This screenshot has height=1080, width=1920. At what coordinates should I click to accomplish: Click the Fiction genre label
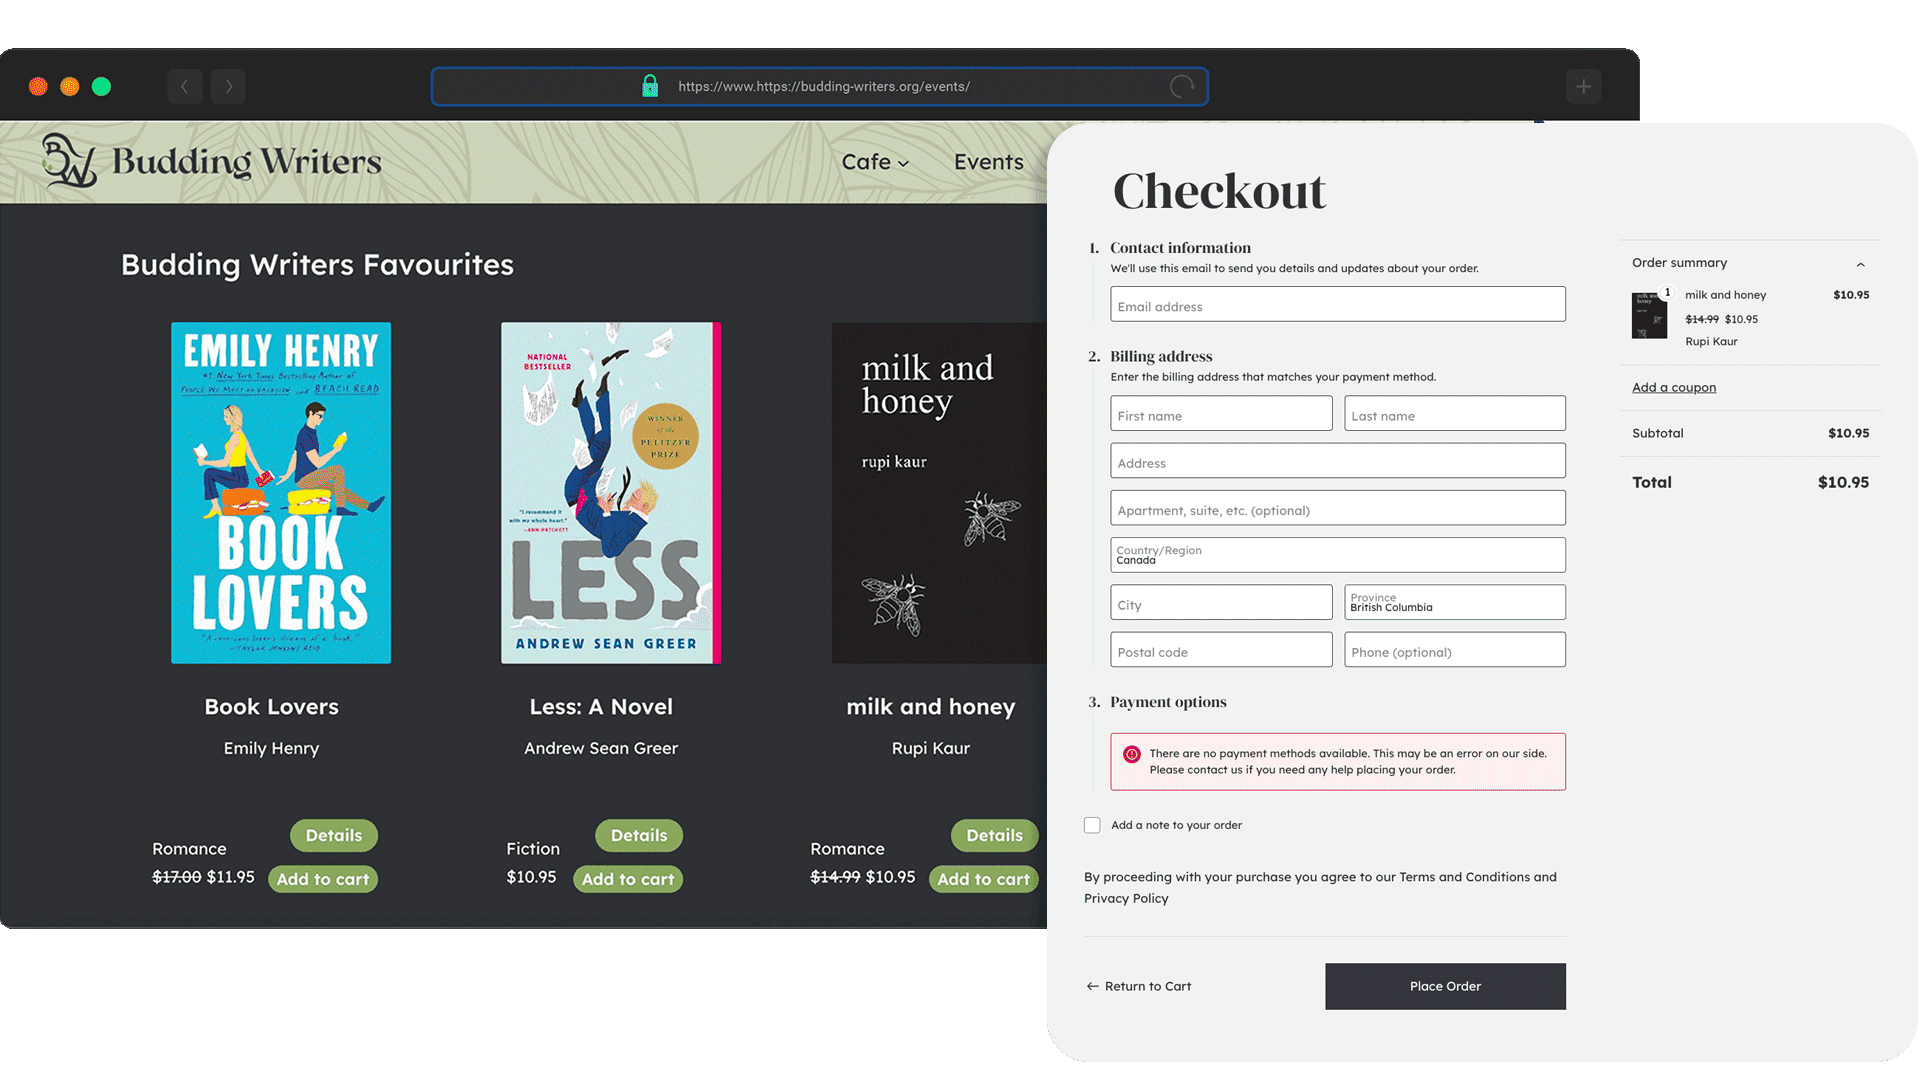click(533, 849)
